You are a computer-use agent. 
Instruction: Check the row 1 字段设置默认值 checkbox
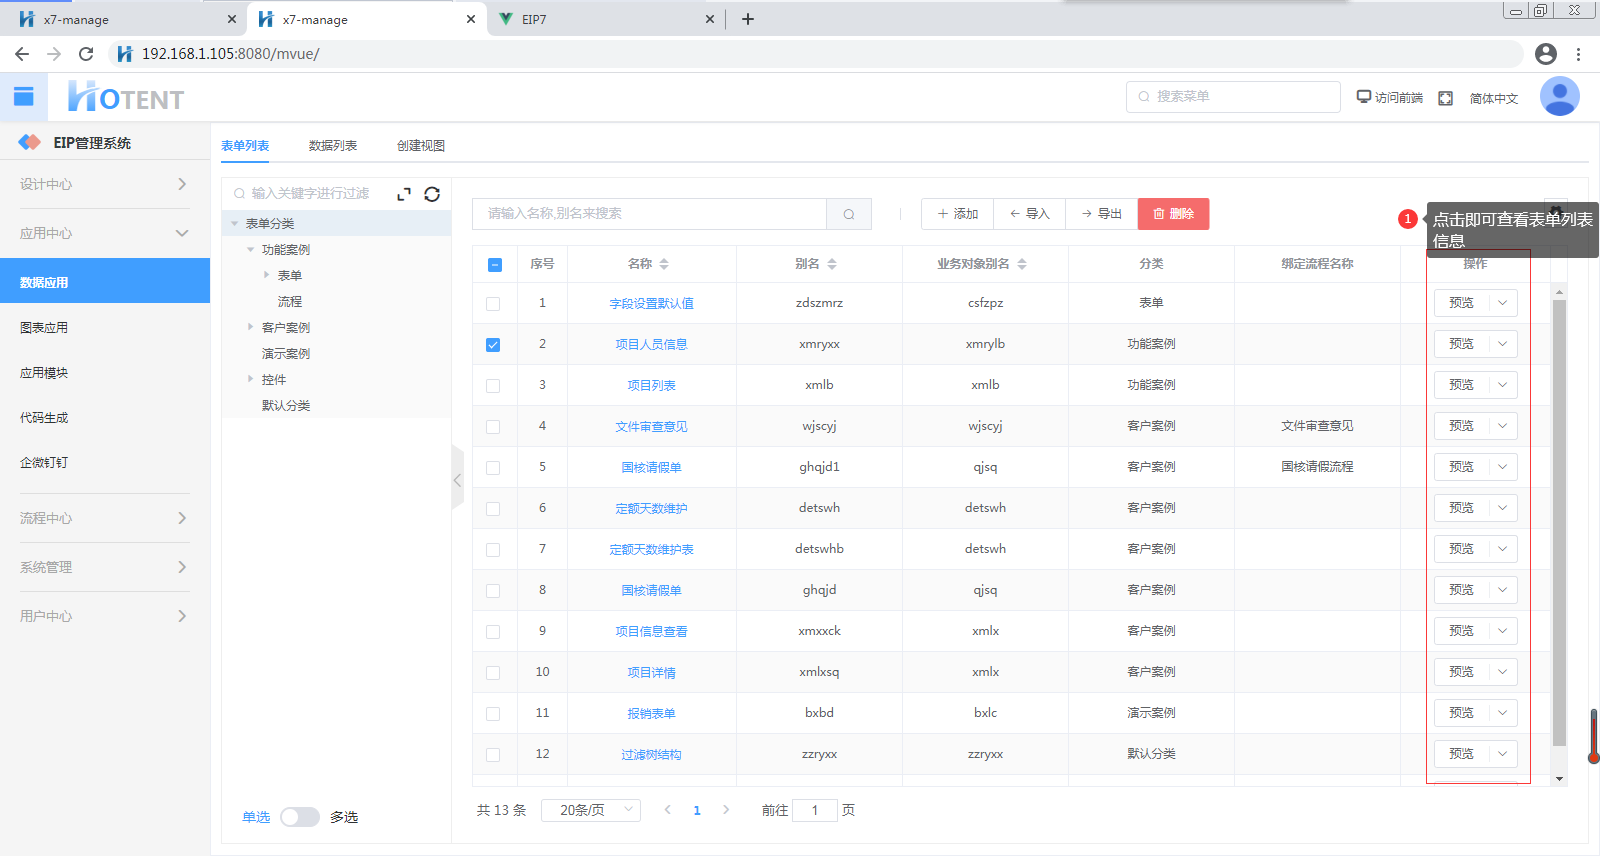point(493,304)
